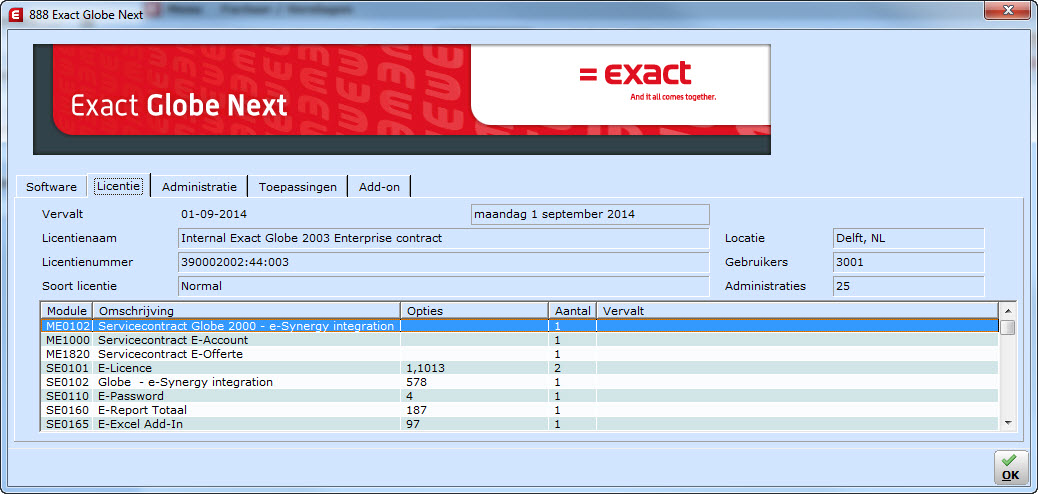This screenshot has height=494, width=1038.
Task: Click the Opties value 187
Action: [417, 410]
